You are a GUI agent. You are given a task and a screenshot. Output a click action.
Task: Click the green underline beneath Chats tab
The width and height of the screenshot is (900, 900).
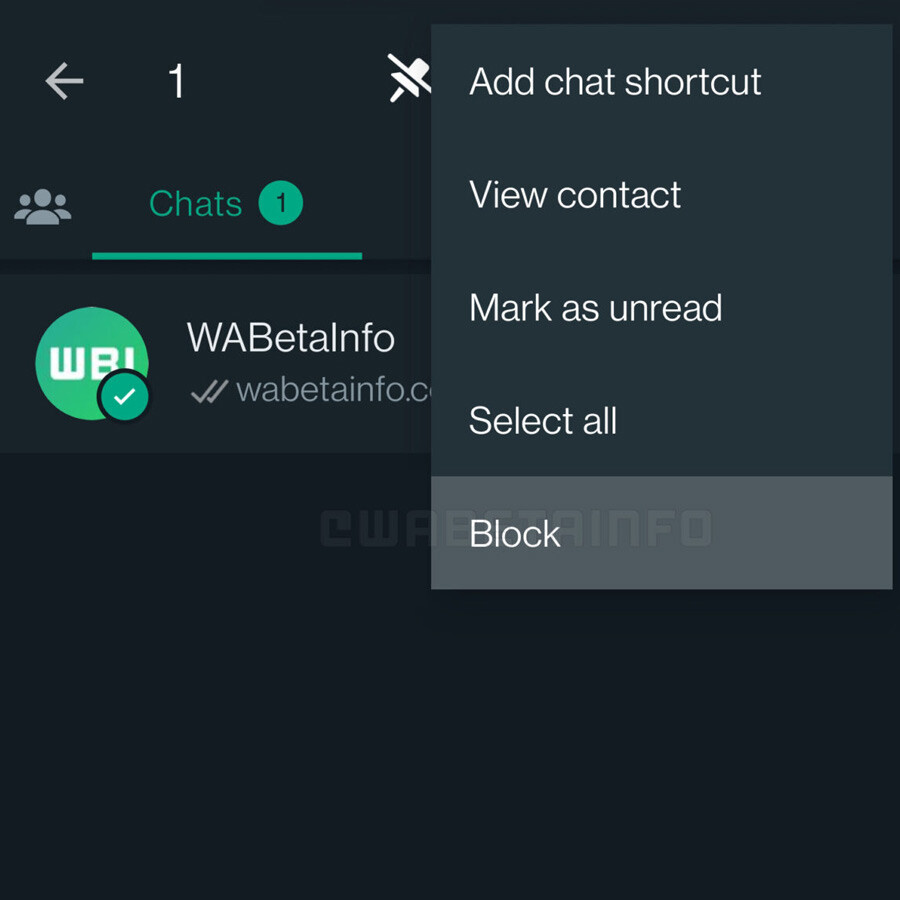point(226,256)
